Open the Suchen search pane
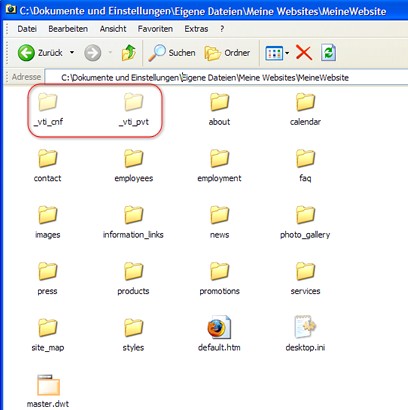Screen dimensions: 408x410 point(172,53)
